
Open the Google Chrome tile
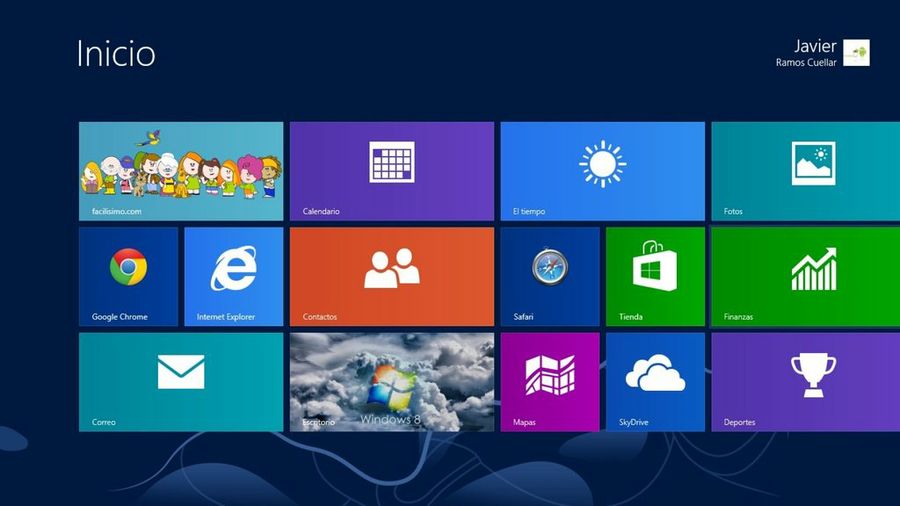point(128,276)
